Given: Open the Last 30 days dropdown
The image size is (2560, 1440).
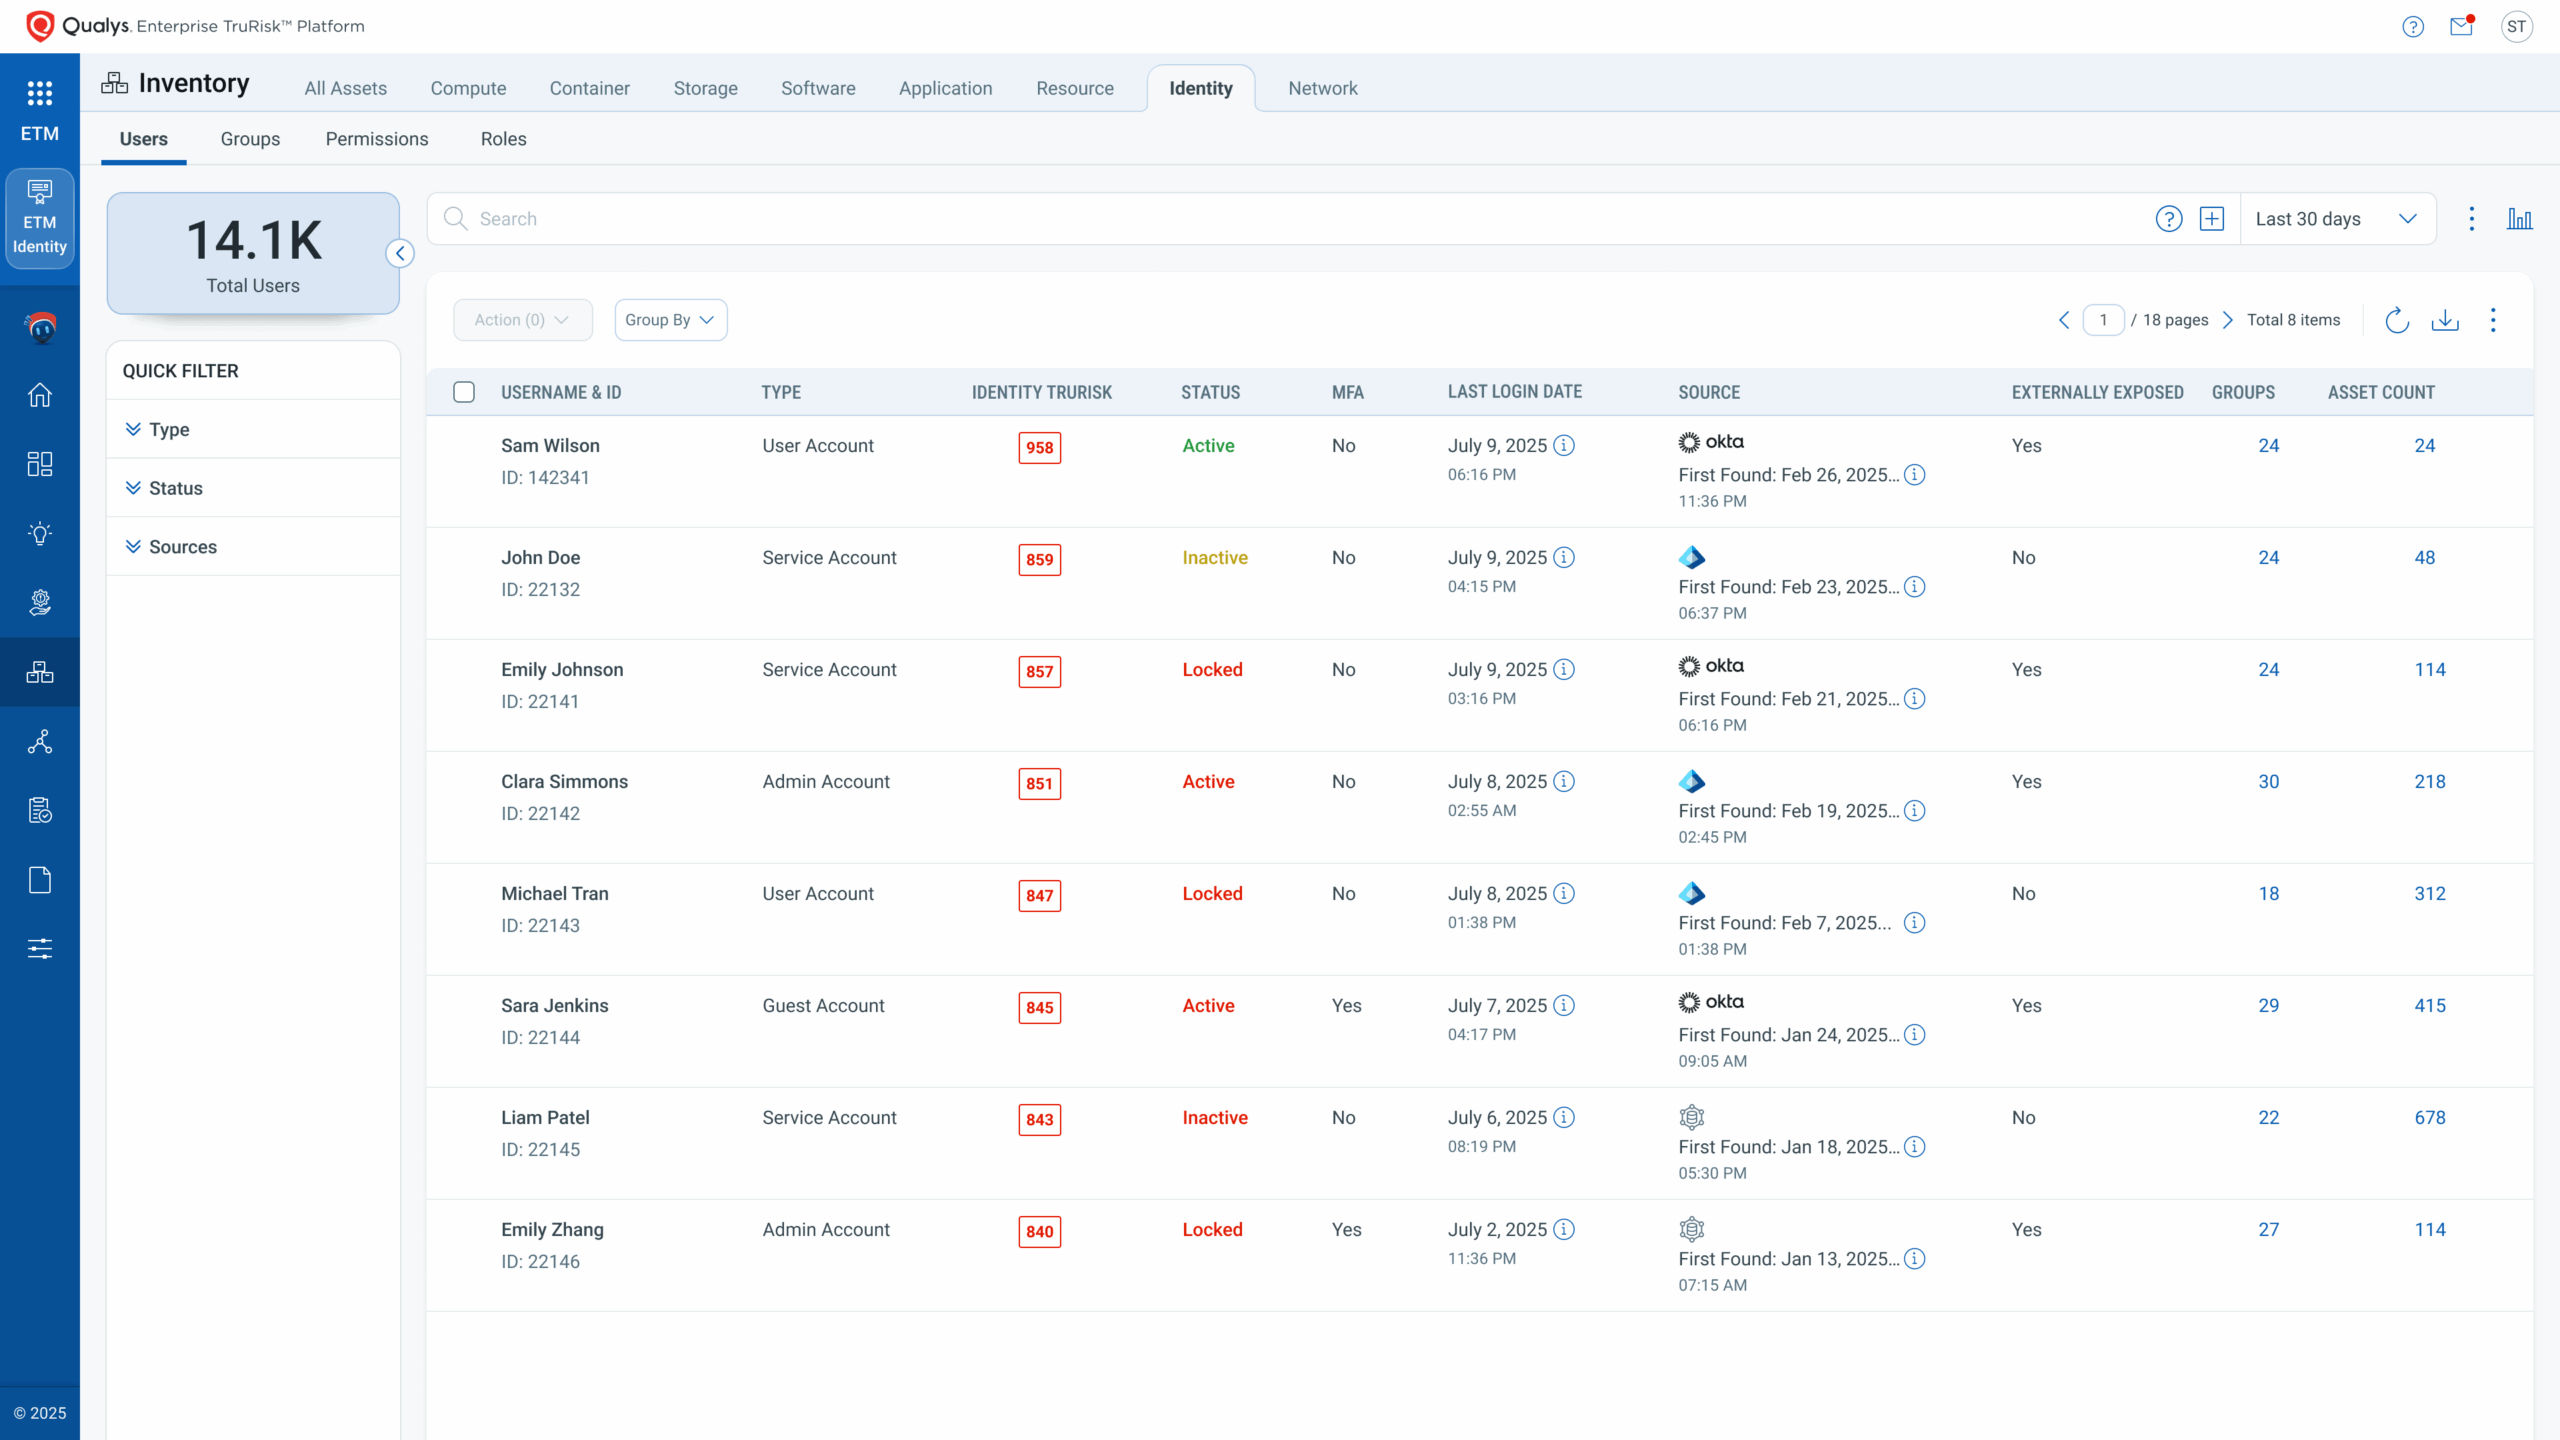Looking at the screenshot, I should (x=2335, y=219).
